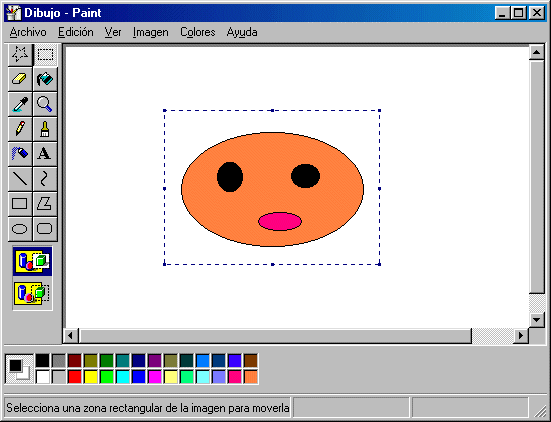Choose the Curve line tool
Screen dimensions: 551x422
pos(45,179)
